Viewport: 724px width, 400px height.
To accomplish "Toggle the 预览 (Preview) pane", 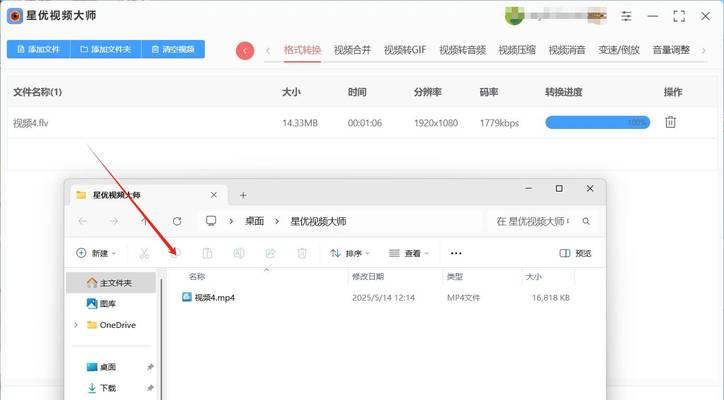I will click(575, 253).
